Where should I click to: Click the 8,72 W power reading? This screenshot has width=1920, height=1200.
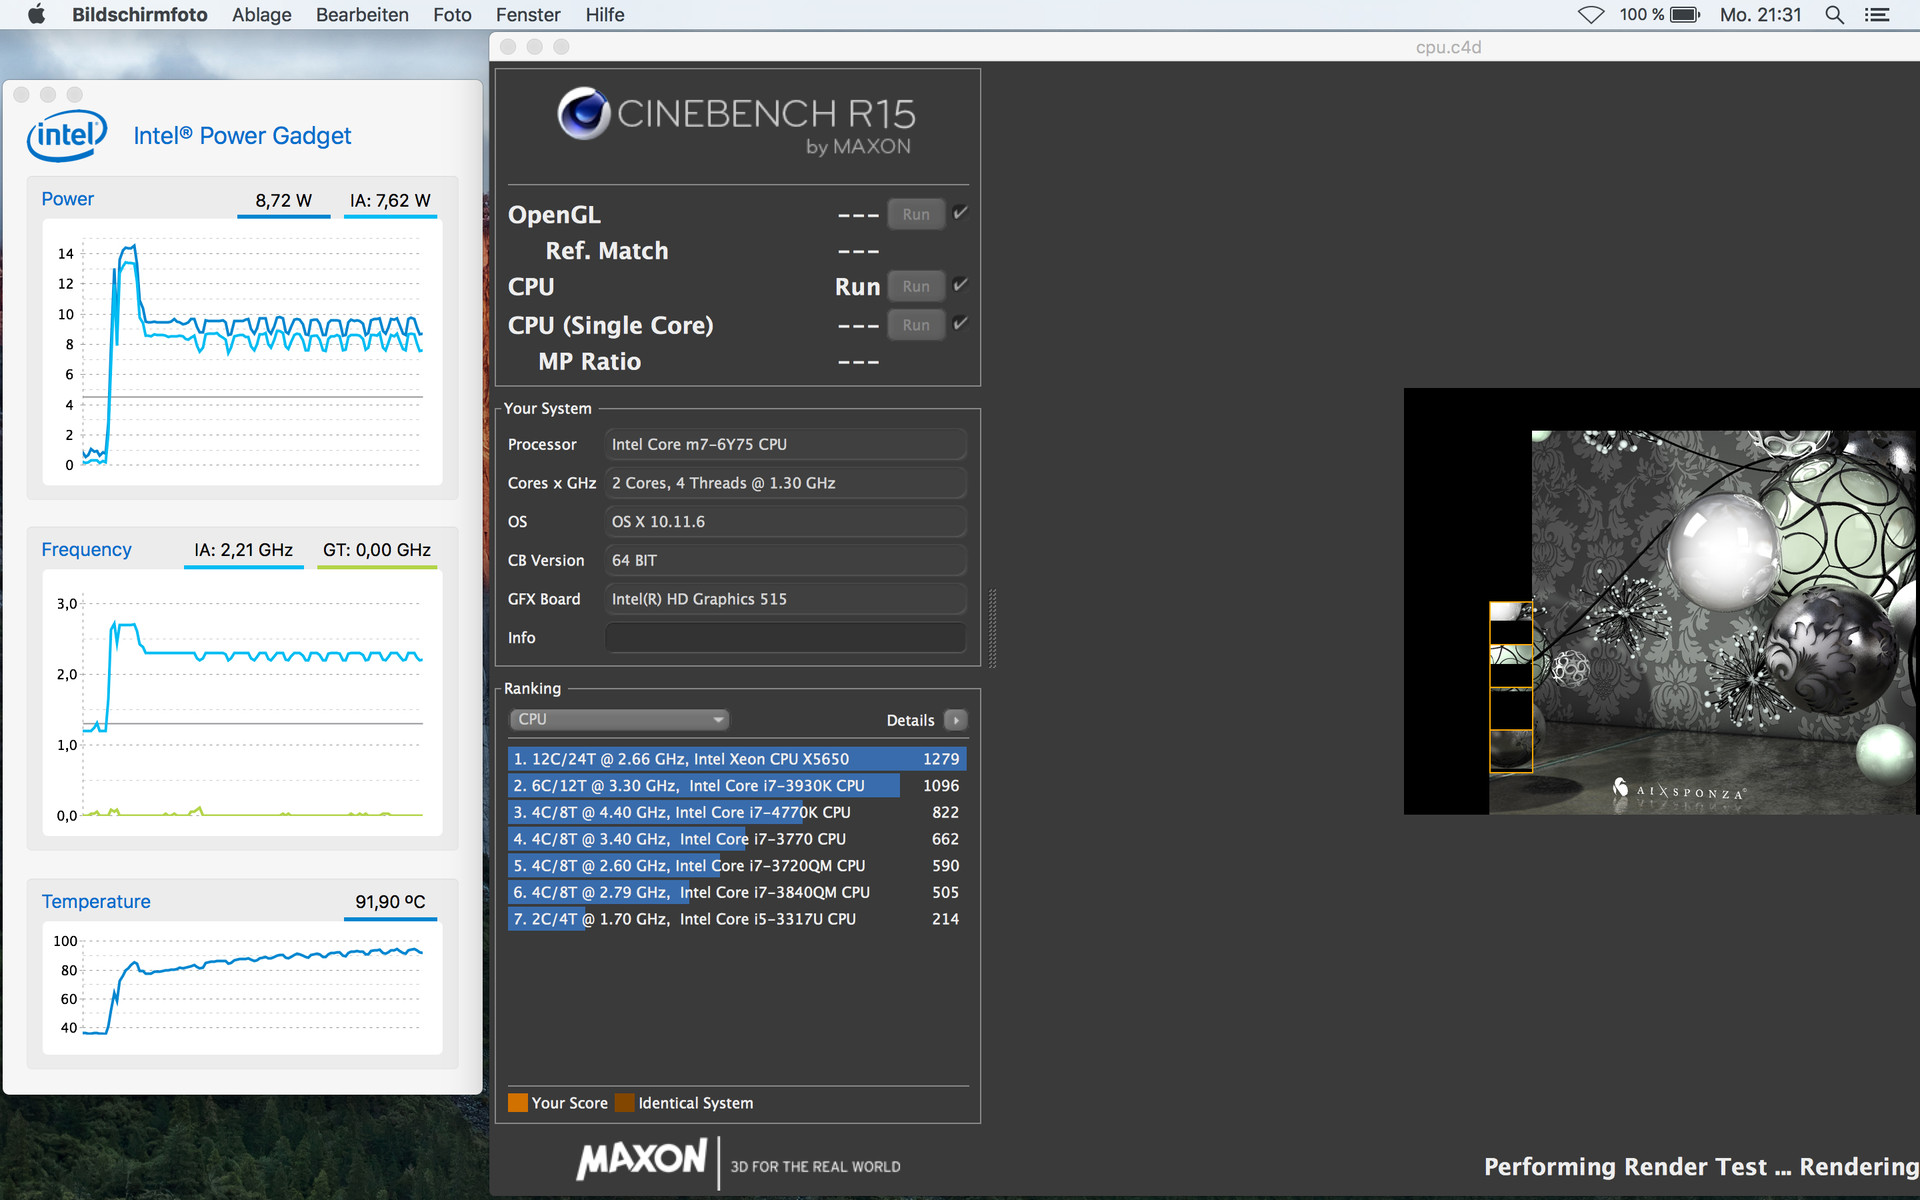[284, 200]
